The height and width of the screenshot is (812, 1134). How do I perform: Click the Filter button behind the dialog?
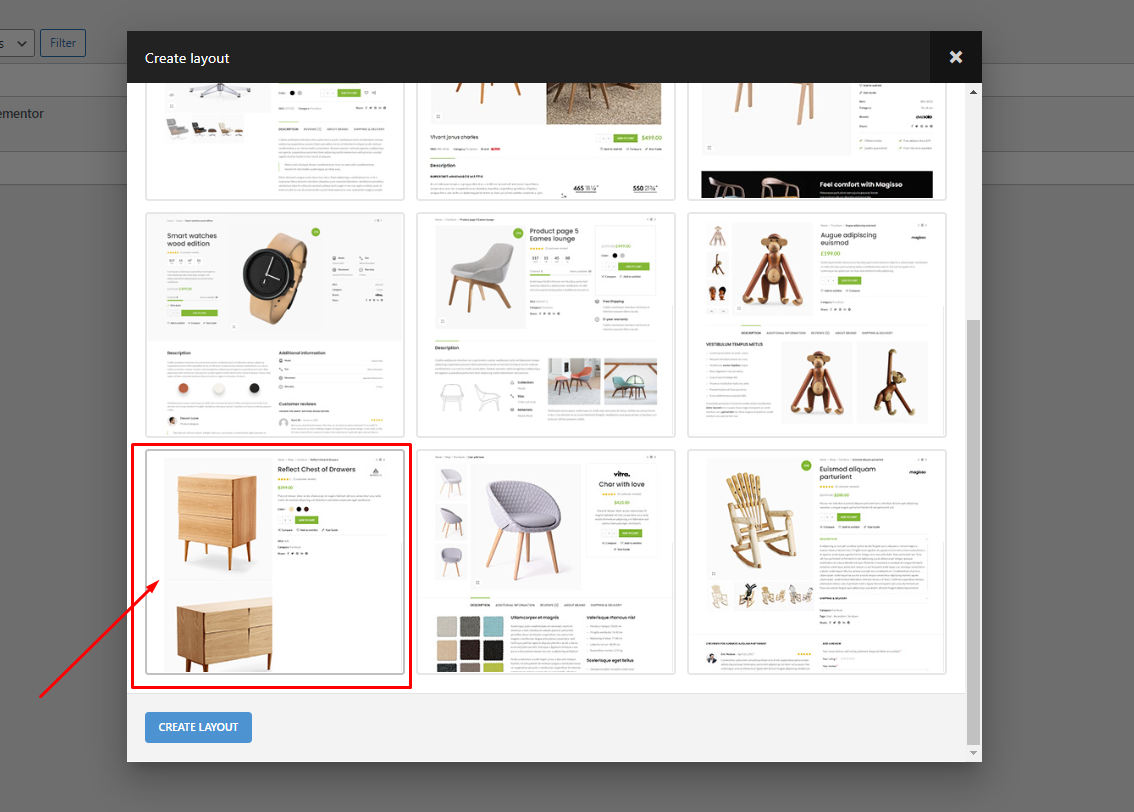63,43
